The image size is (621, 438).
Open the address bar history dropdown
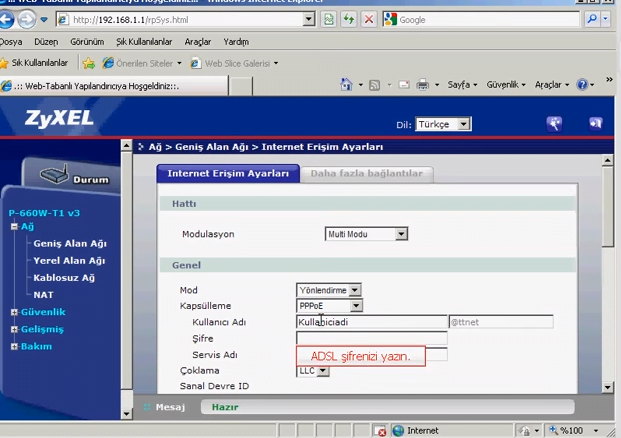coord(309,19)
